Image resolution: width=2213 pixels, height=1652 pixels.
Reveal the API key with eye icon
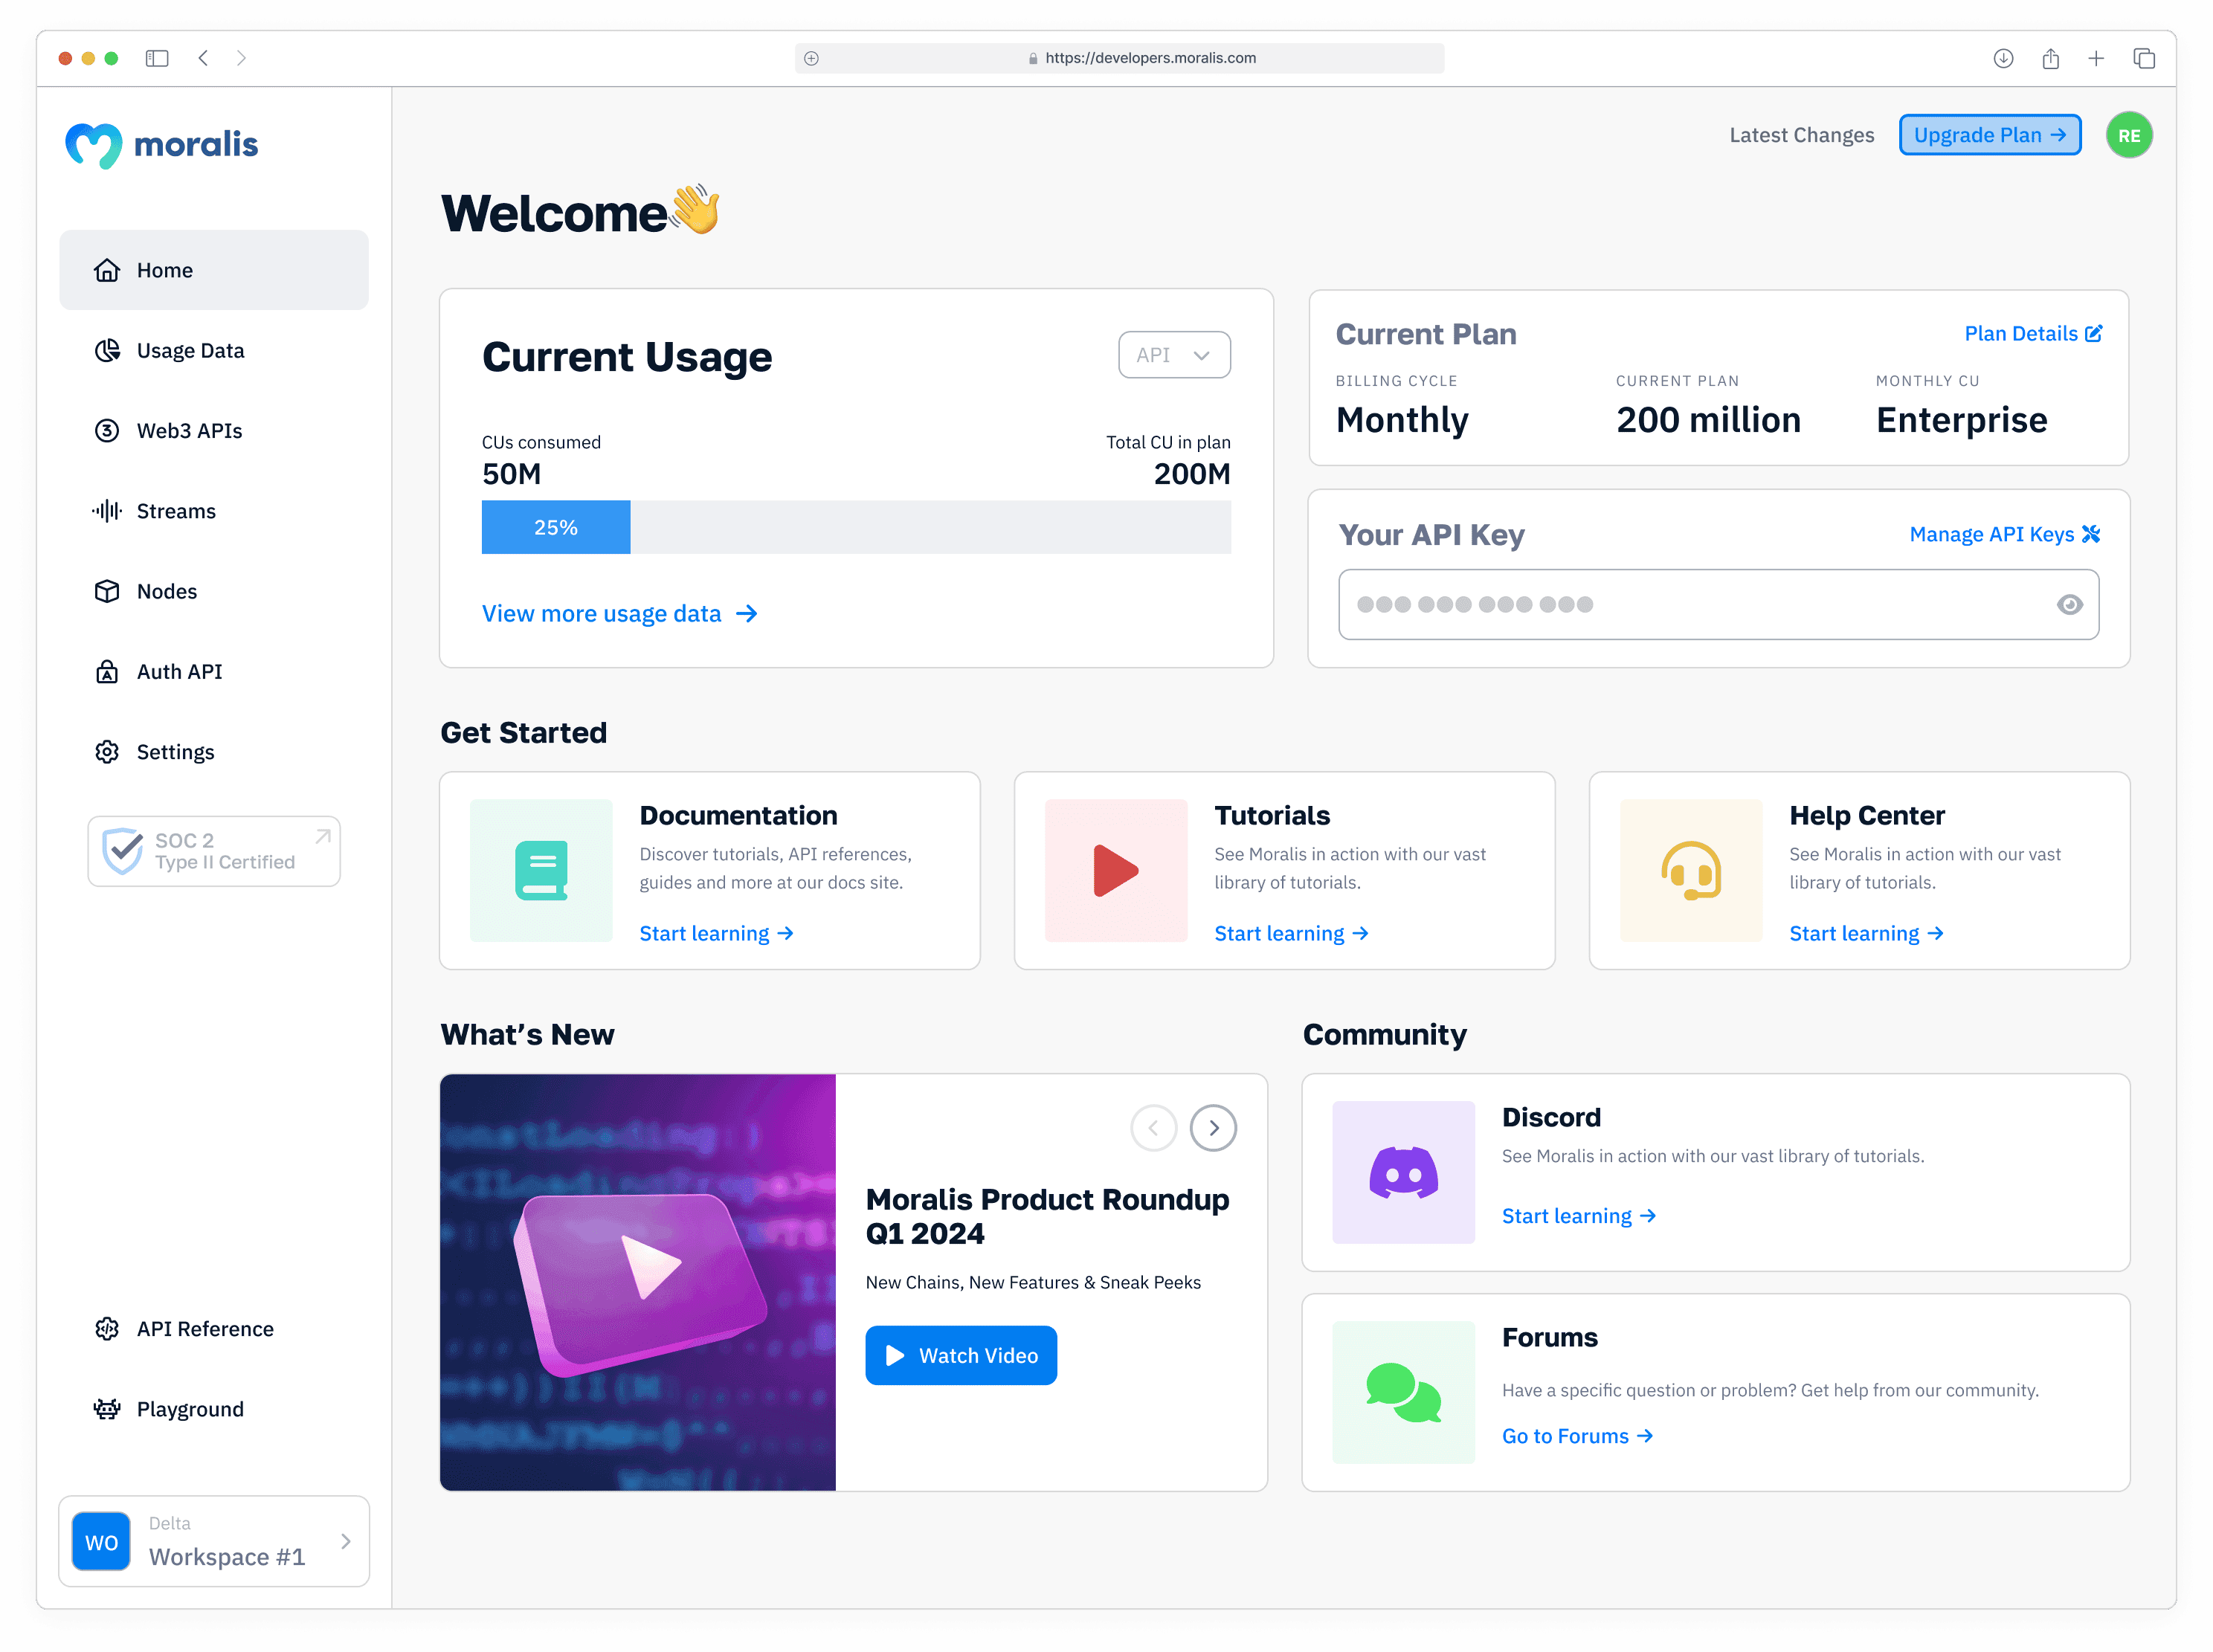2069,604
